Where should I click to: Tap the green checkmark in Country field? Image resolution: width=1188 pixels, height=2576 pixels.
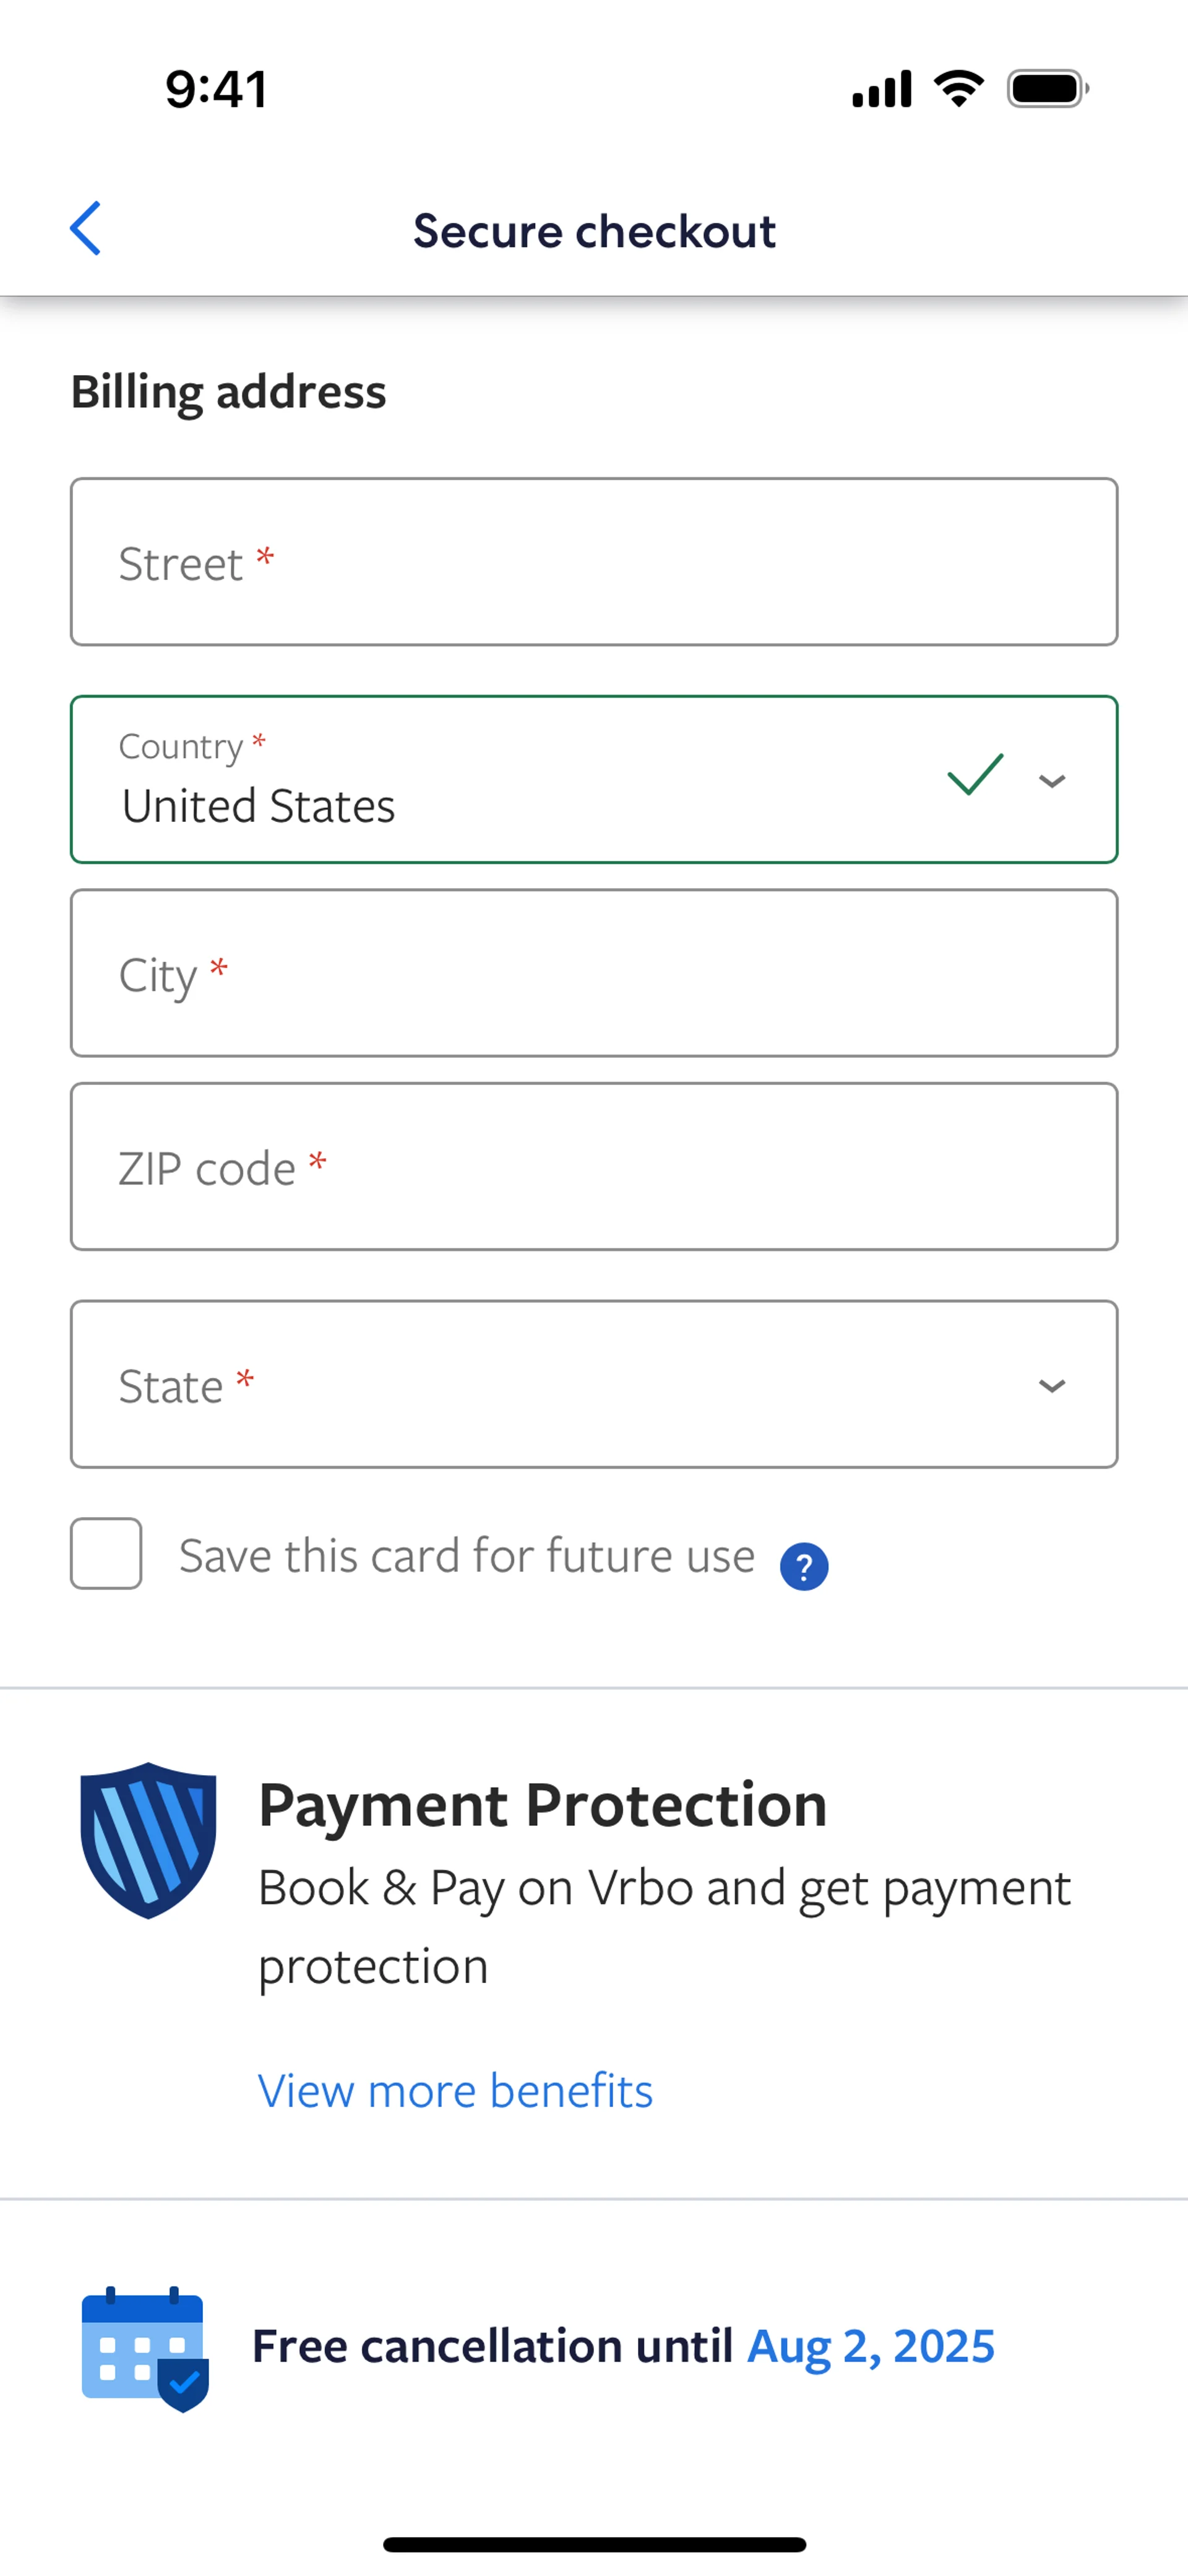tap(975, 775)
